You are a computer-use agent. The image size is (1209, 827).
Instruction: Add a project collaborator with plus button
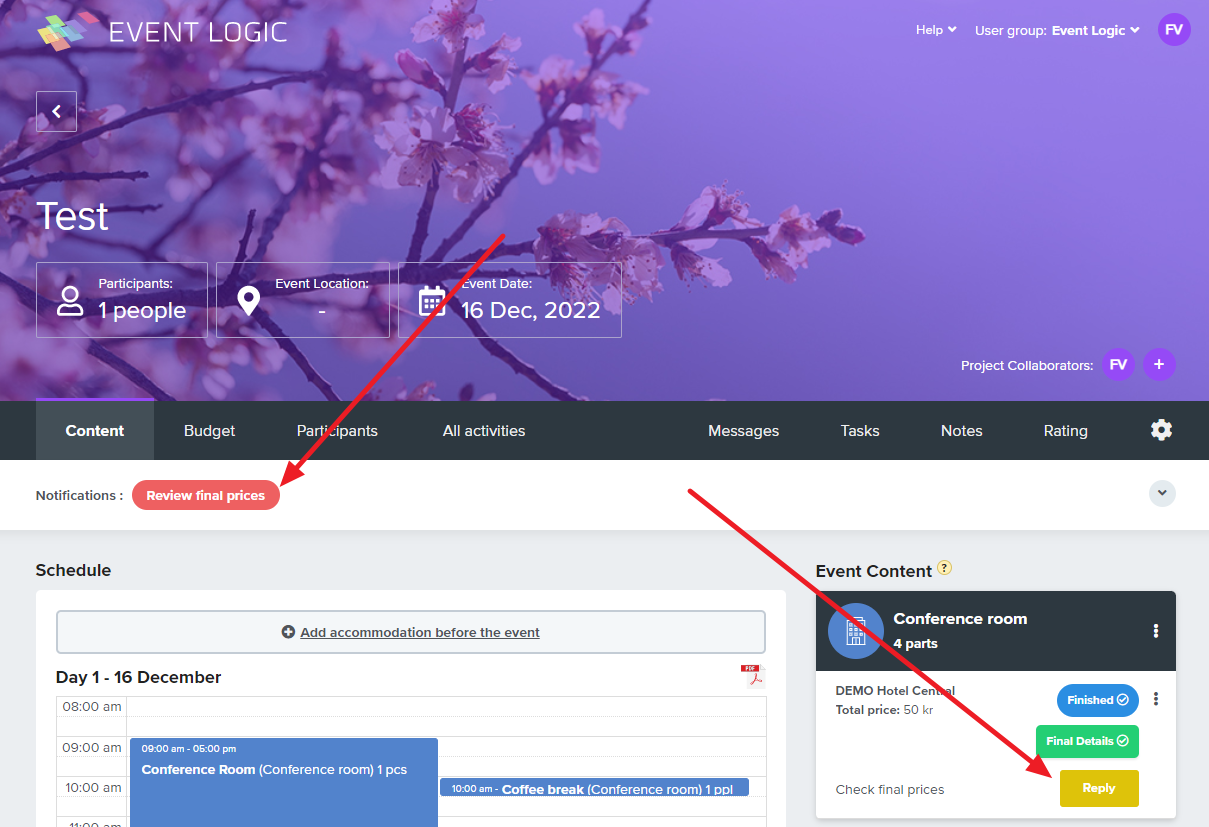point(1159,365)
